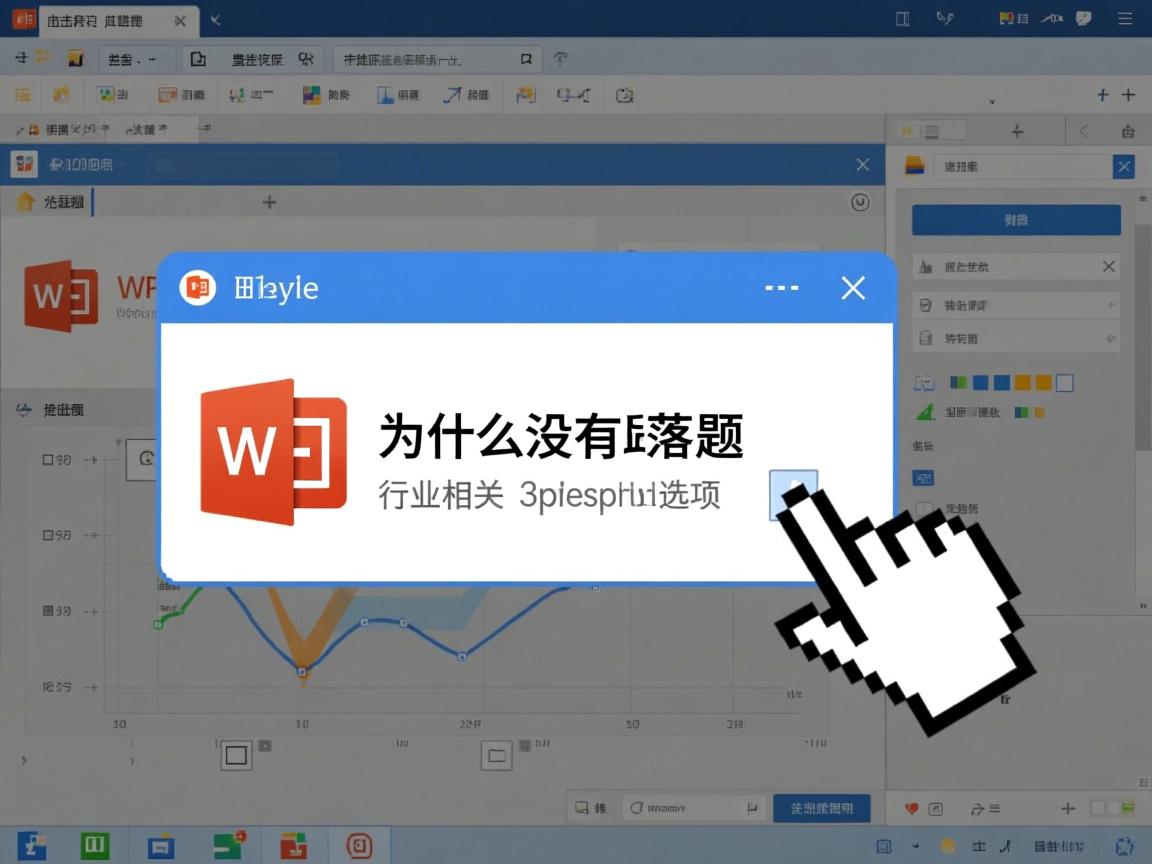Open a new document tab with the plus
The width and height of the screenshot is (1152, 864).
(269, 202)
